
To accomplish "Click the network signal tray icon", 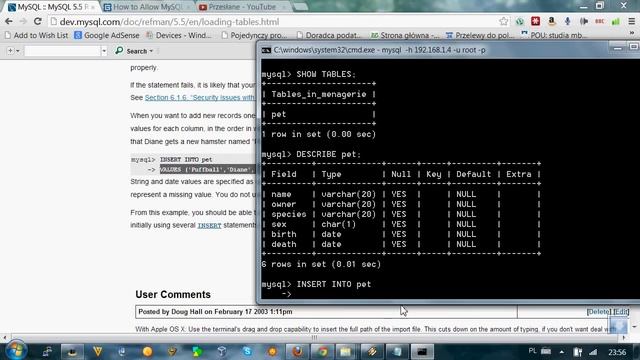I will 593,351.
